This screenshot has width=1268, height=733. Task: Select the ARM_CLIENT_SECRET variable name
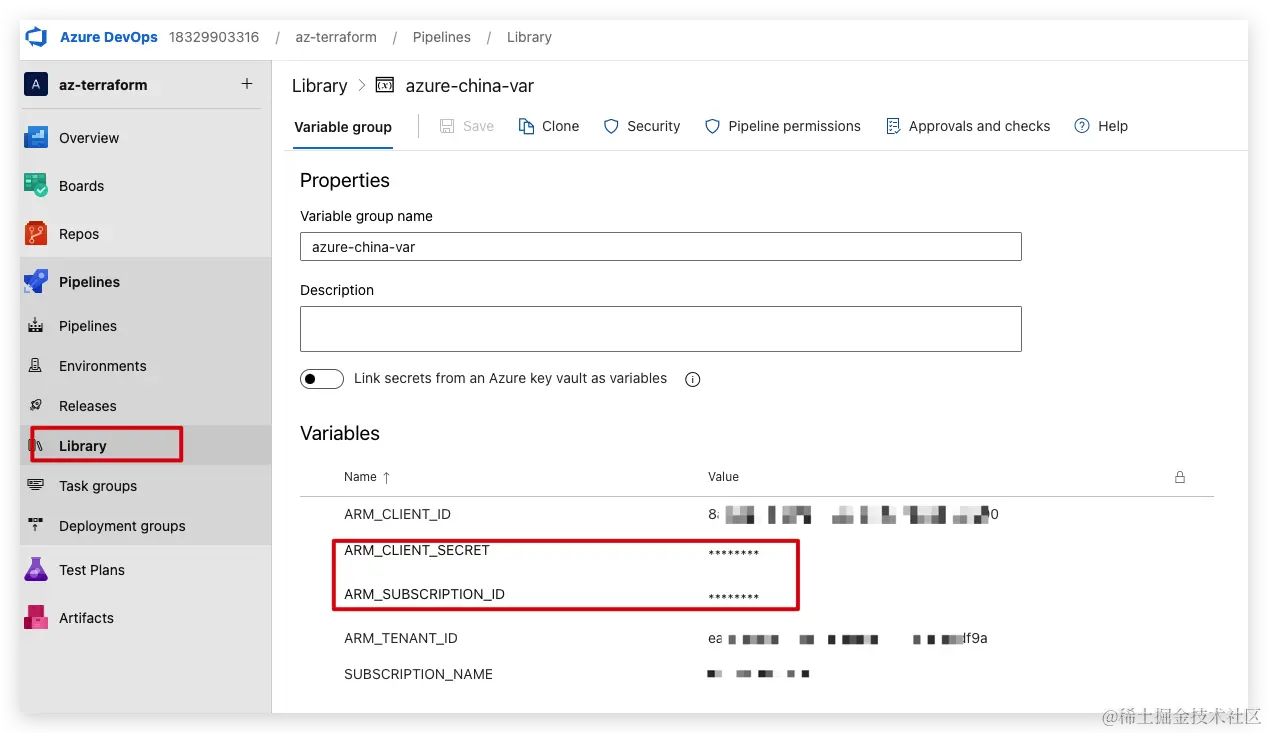pyautogui.click(x=417, y=550)
